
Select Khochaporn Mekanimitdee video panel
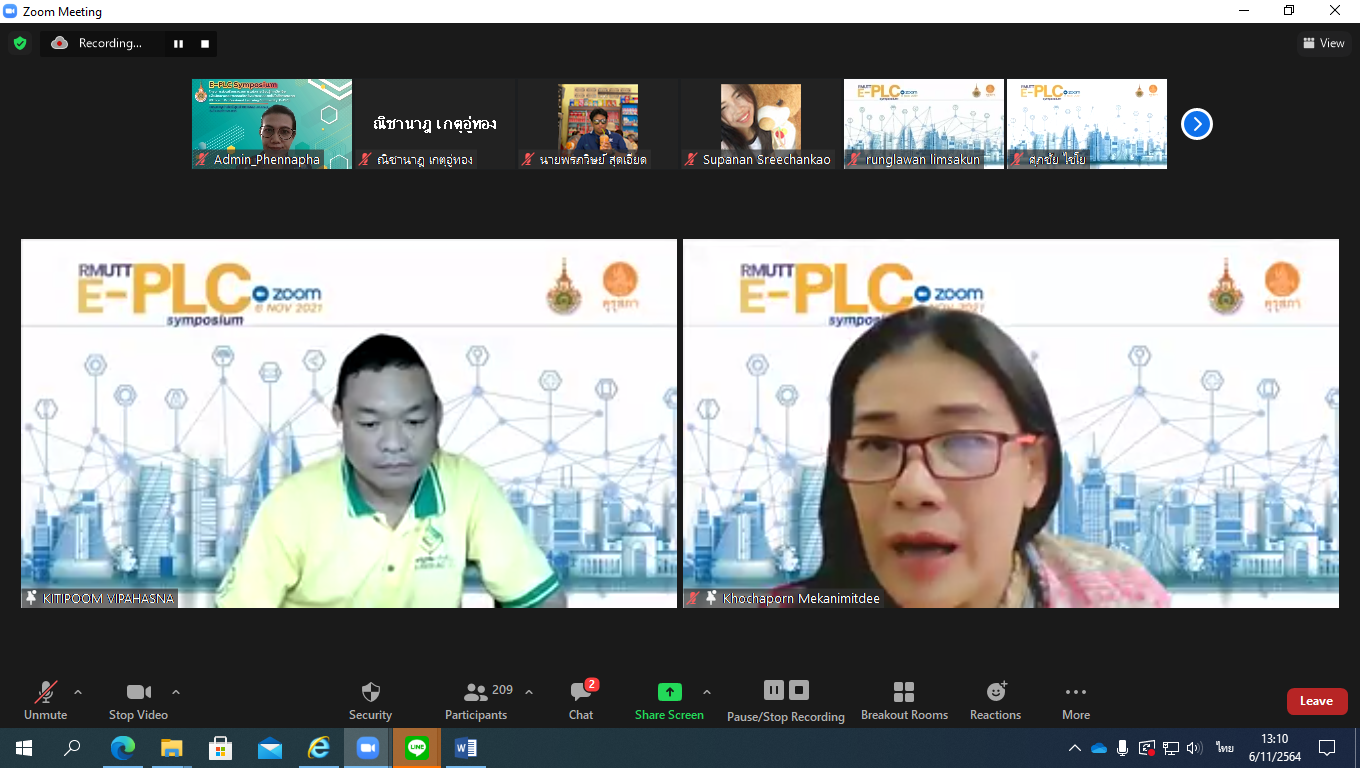pos(1011,423)
